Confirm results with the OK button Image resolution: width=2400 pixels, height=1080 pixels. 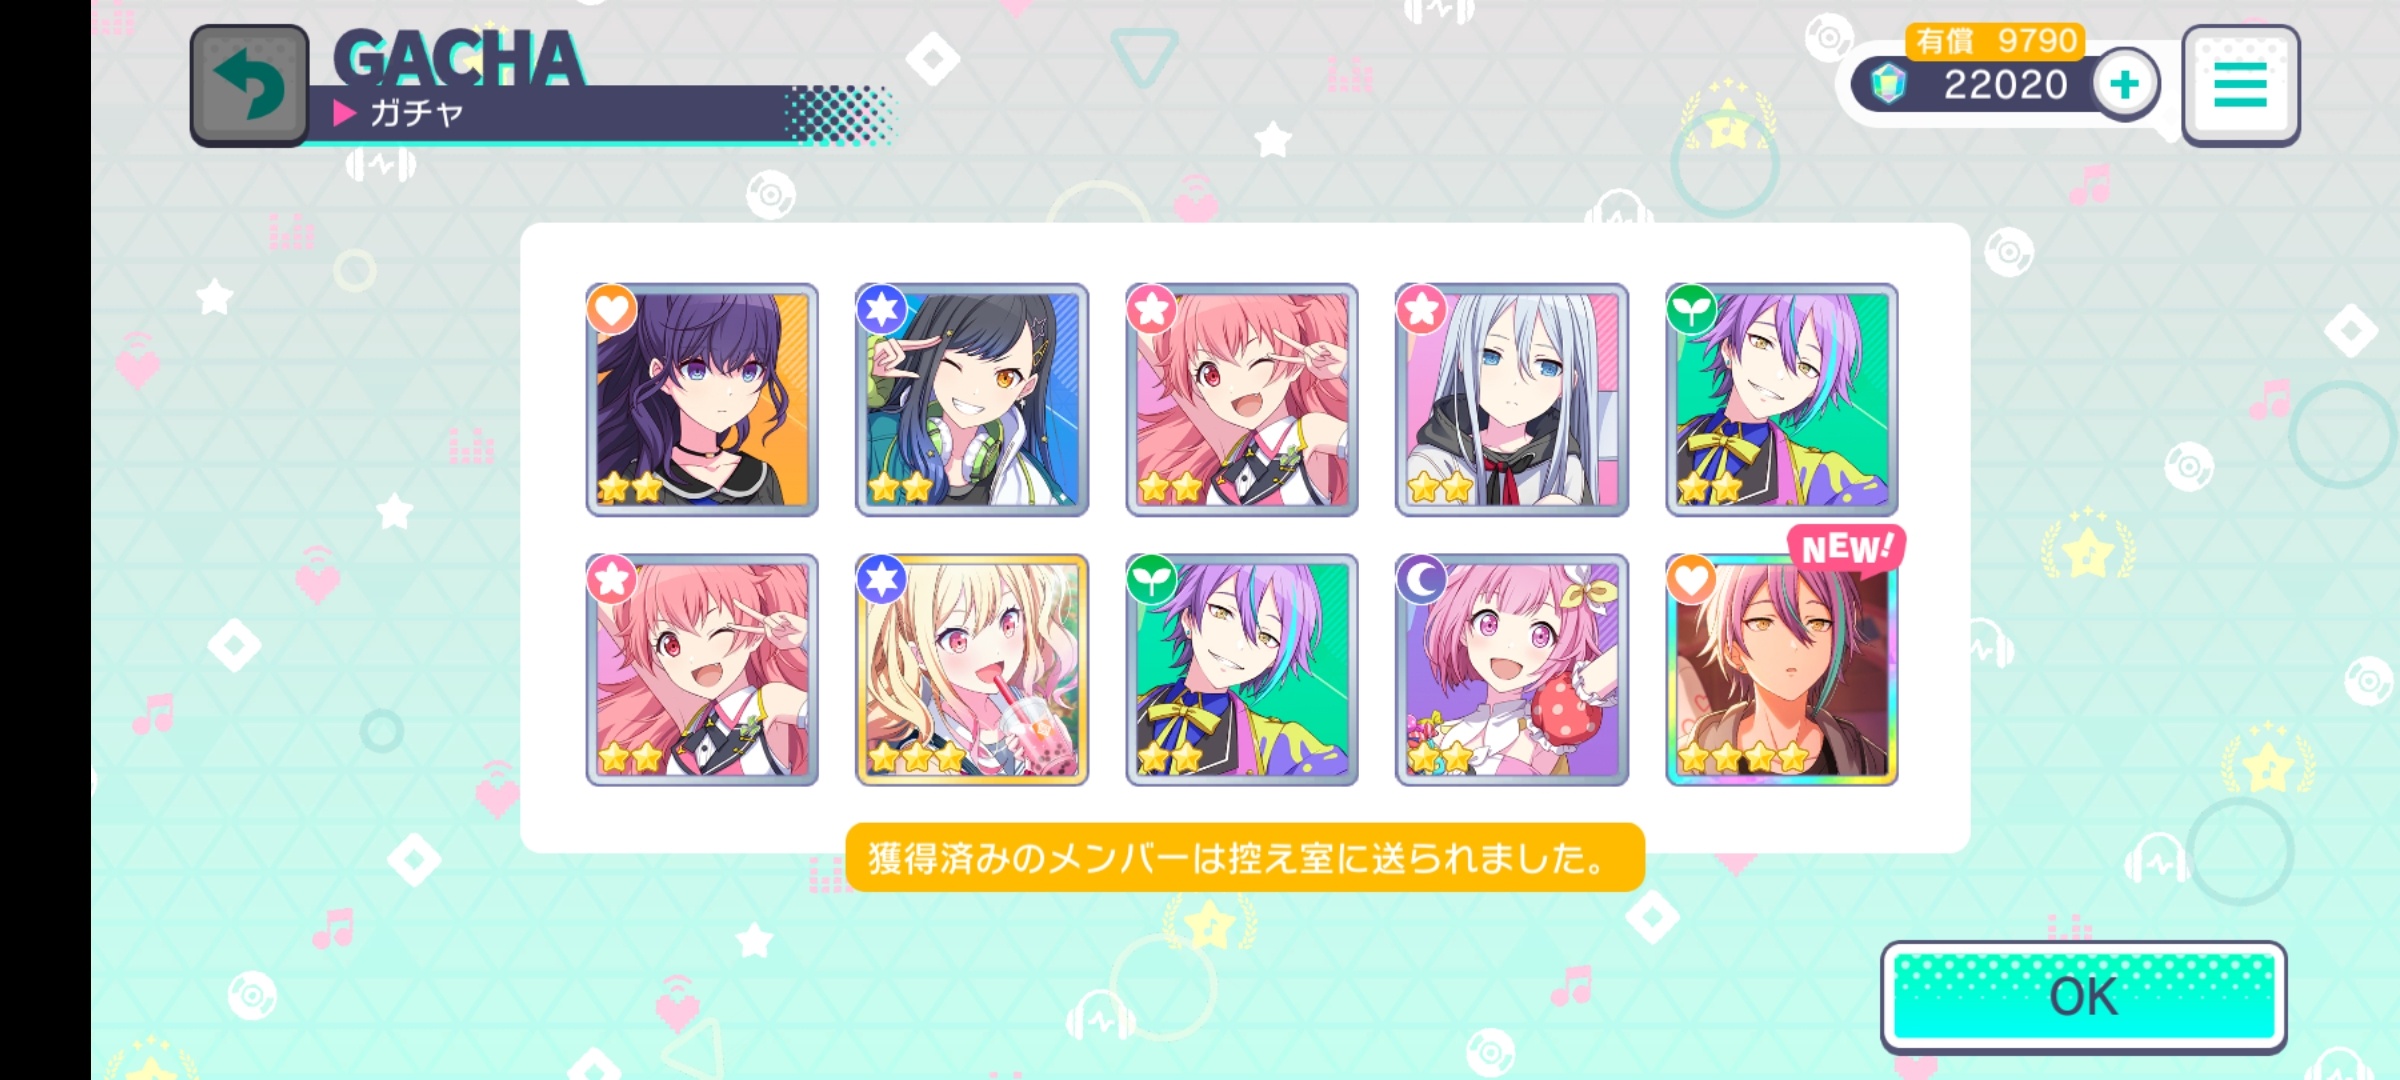tap(2083, 997)
